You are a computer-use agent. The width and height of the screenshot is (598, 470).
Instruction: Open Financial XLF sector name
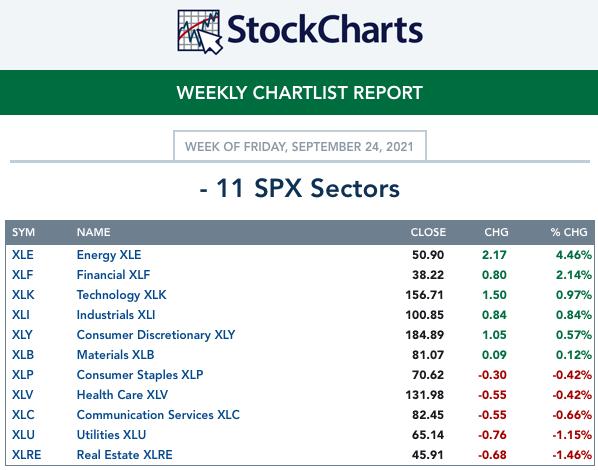113,275
